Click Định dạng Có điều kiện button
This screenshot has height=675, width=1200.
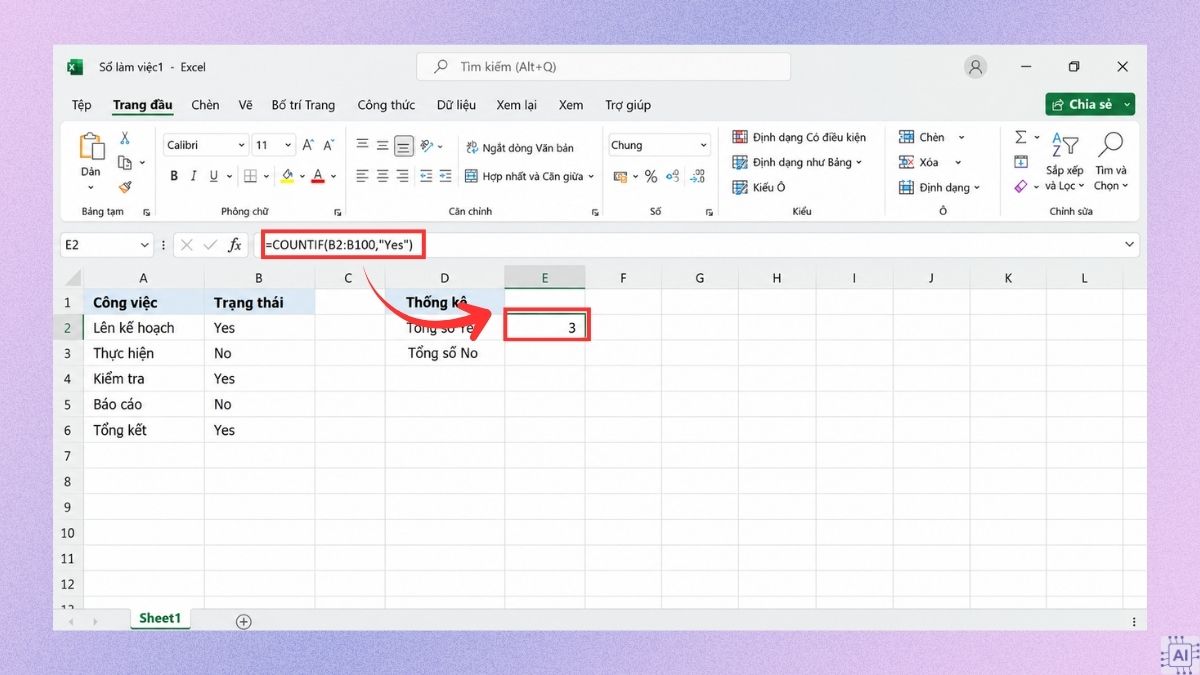[x=799, y=137]
